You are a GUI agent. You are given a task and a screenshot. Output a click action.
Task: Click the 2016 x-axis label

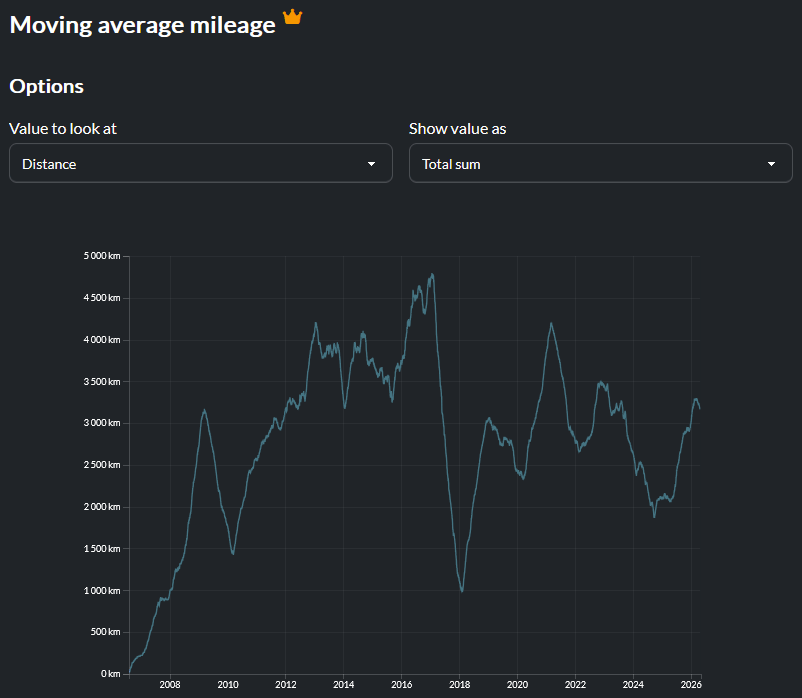pos(402,685)
